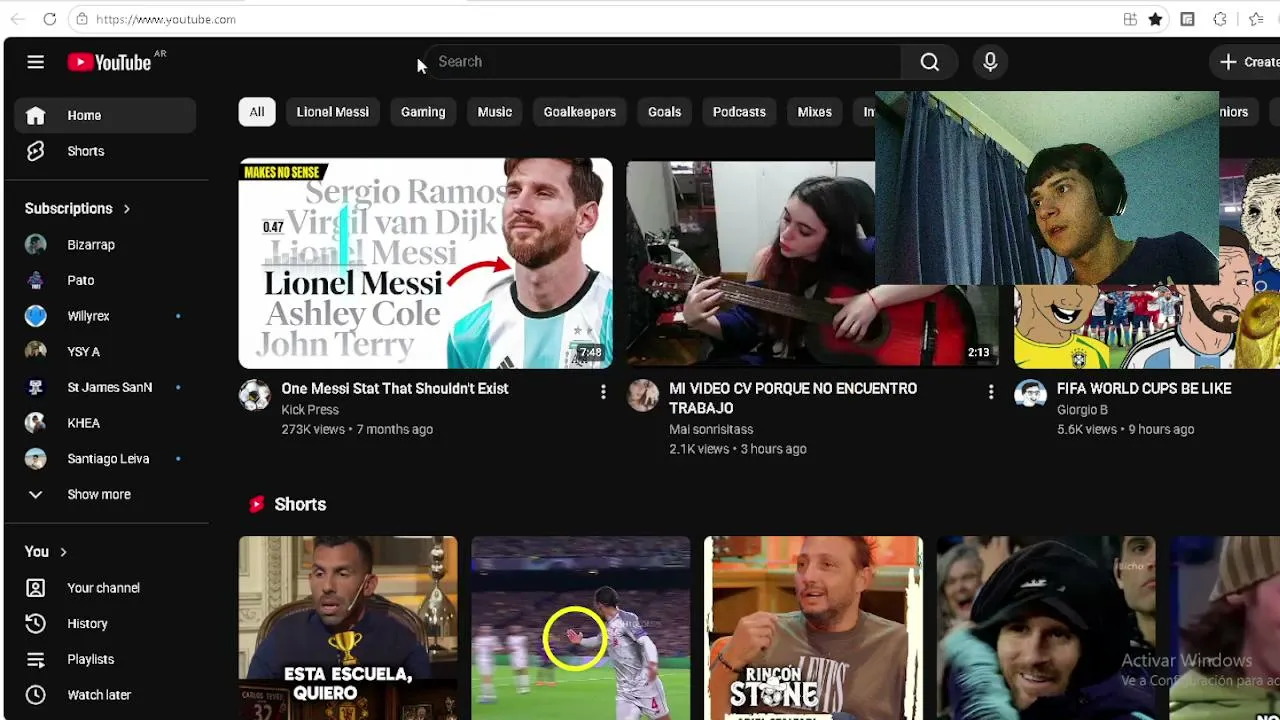Open the RINCON STONE short

813,628
